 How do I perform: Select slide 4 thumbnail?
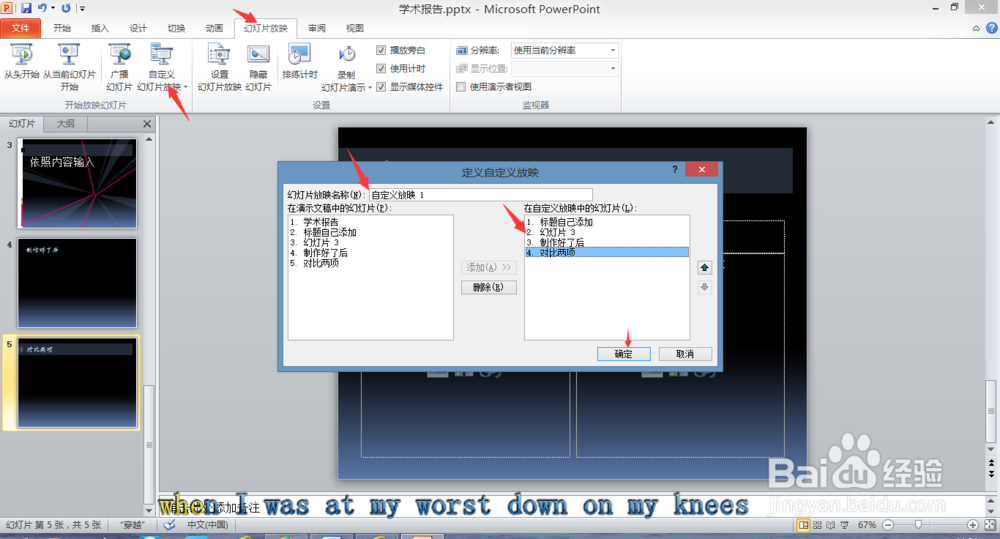click(77, 283)
